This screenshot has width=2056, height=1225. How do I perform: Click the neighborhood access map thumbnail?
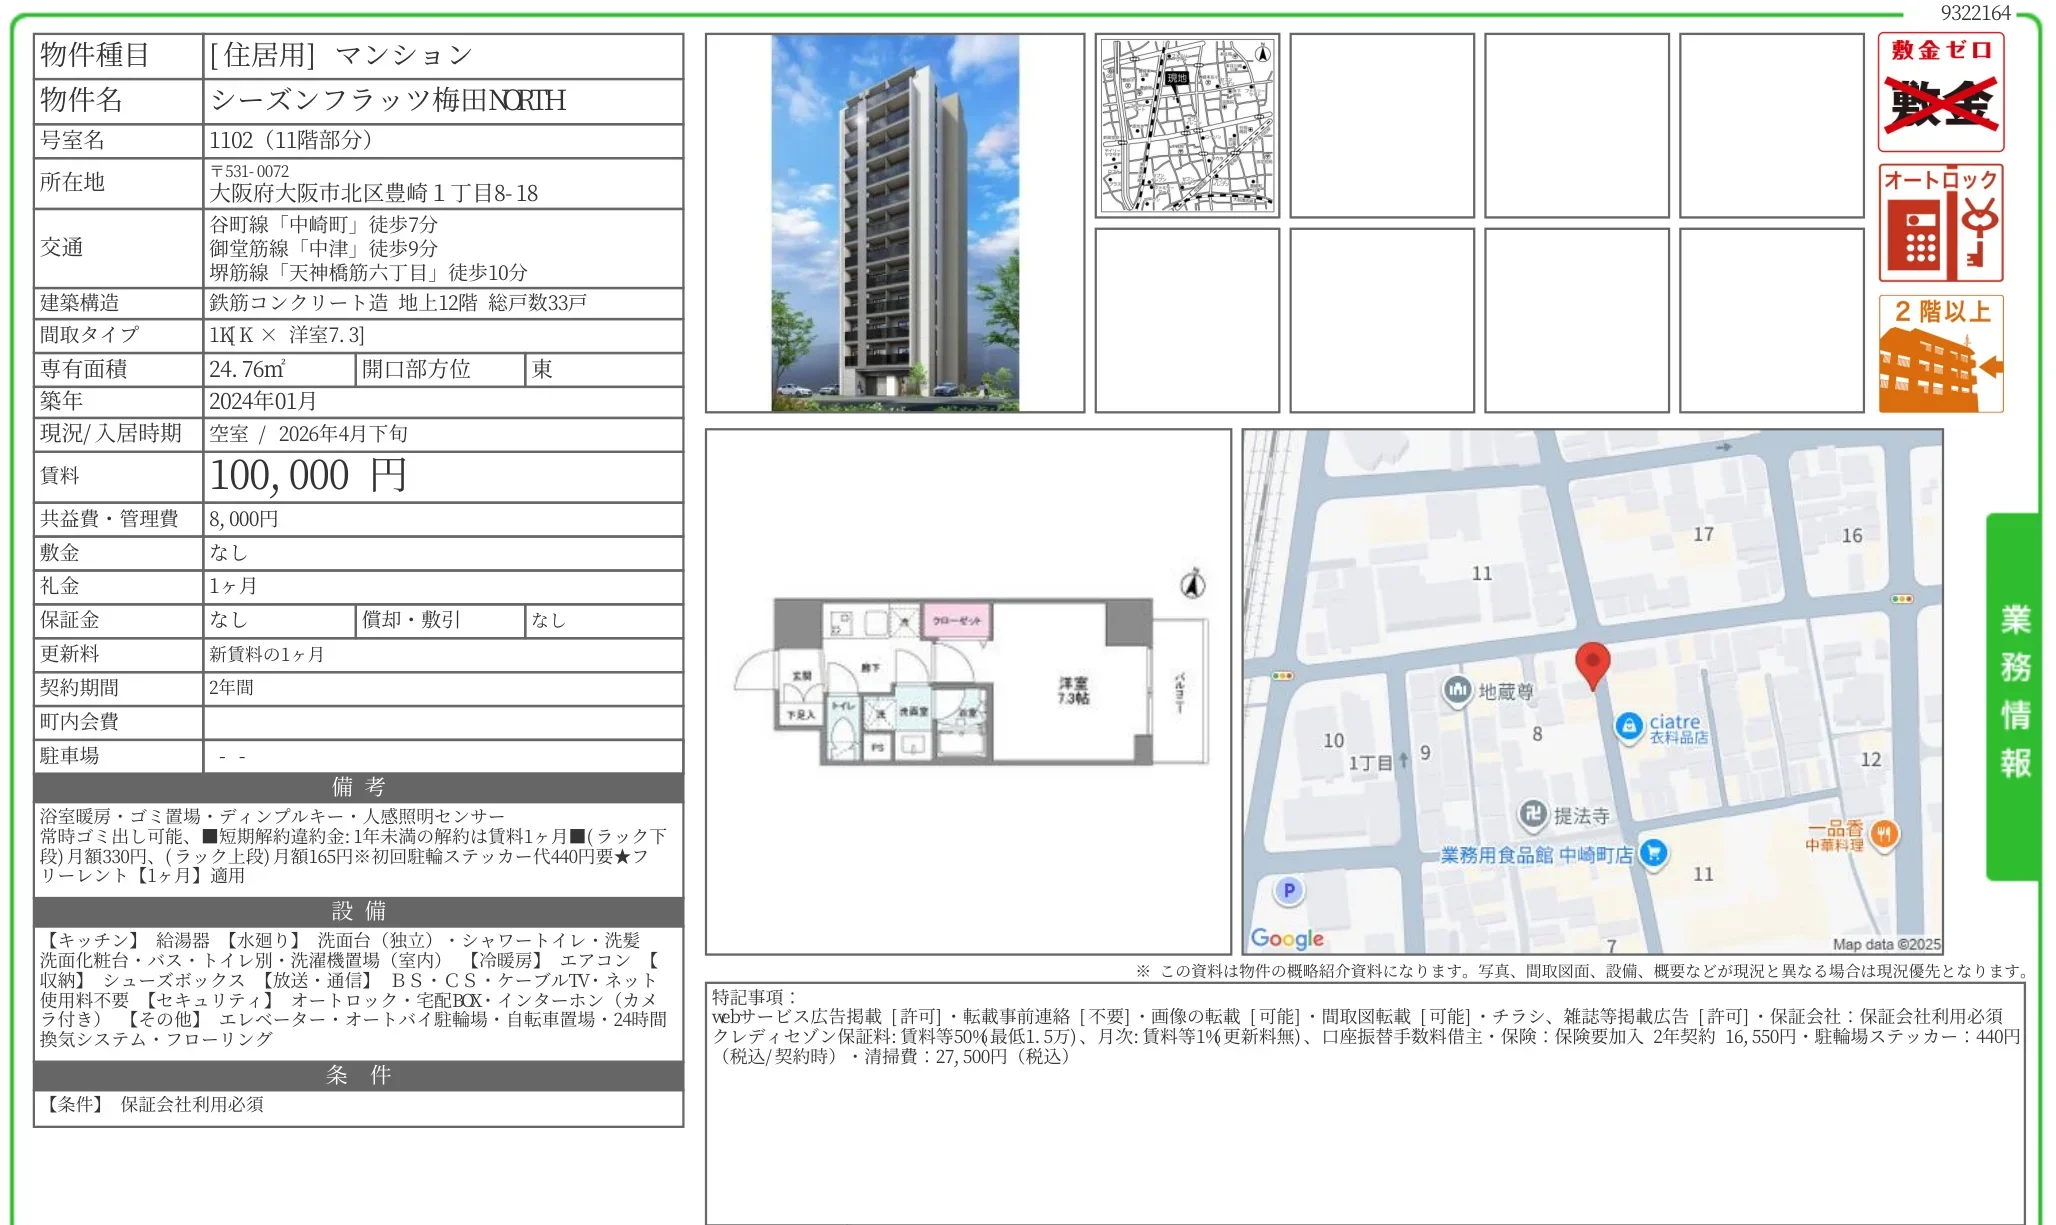[x=1186, y=127]
